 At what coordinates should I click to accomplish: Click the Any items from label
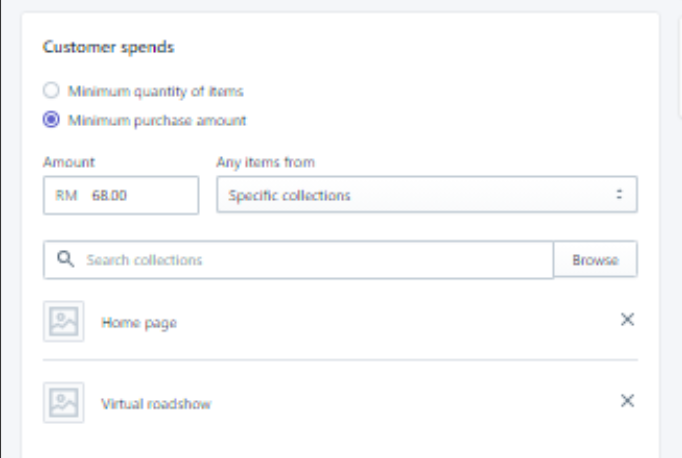pyautogui.click(x=266, y=161)
